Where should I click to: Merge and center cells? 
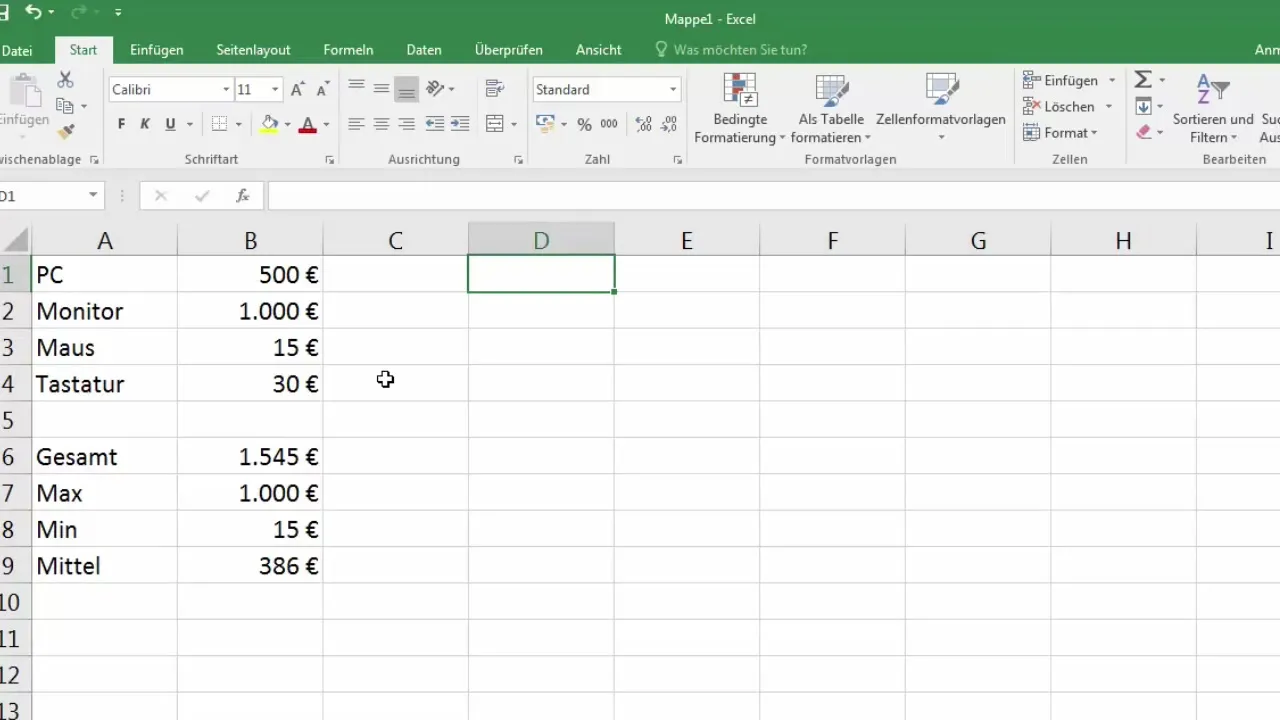point(494,125)
